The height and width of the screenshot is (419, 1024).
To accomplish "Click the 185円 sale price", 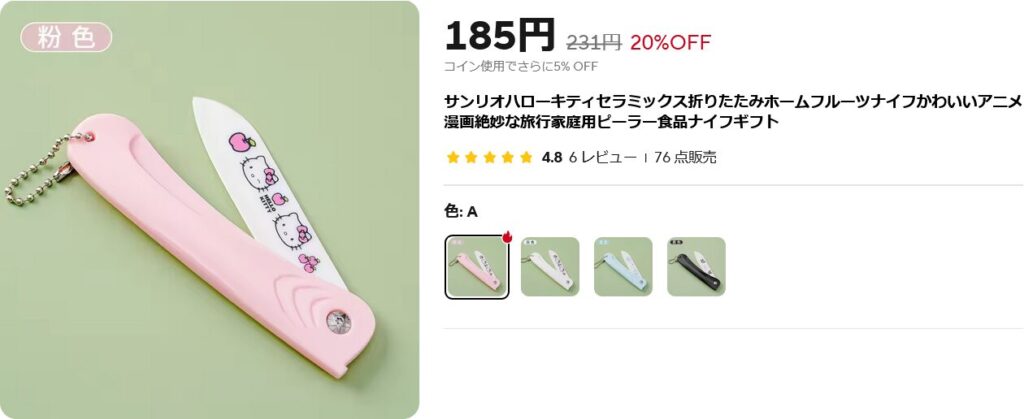I will tap(500, 35).
